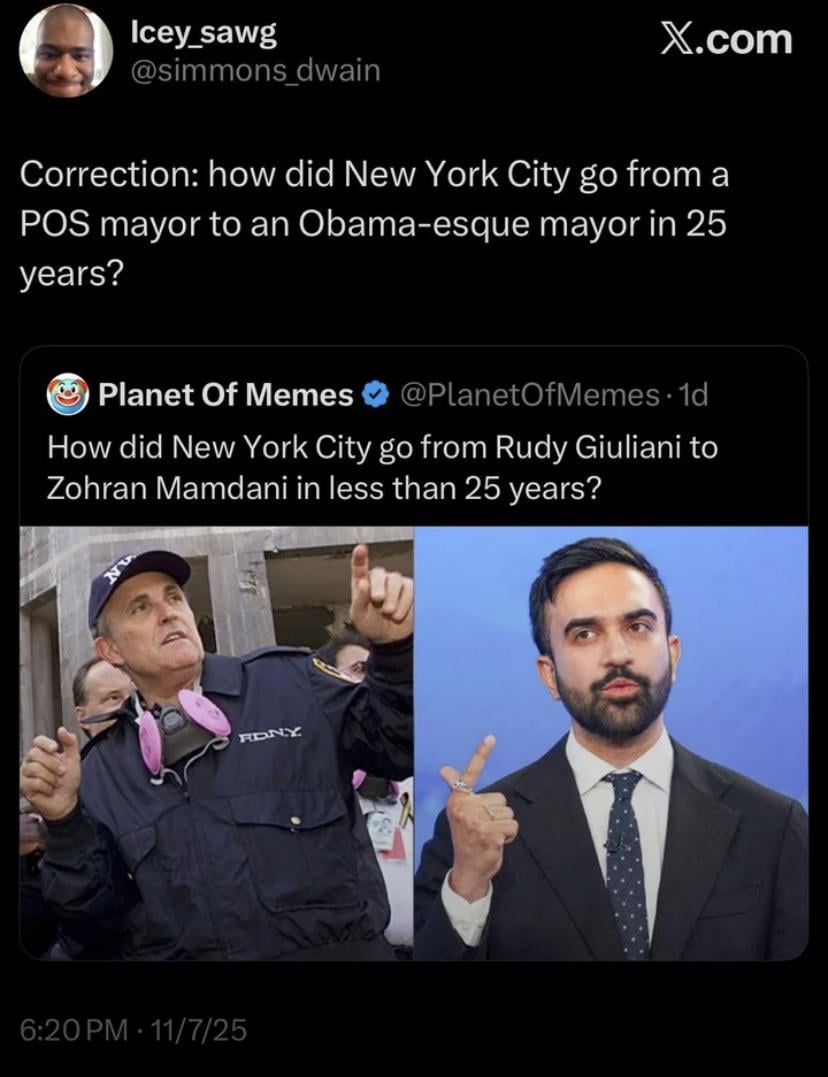Open the @simmons_dwain handle

coord(255,71)
